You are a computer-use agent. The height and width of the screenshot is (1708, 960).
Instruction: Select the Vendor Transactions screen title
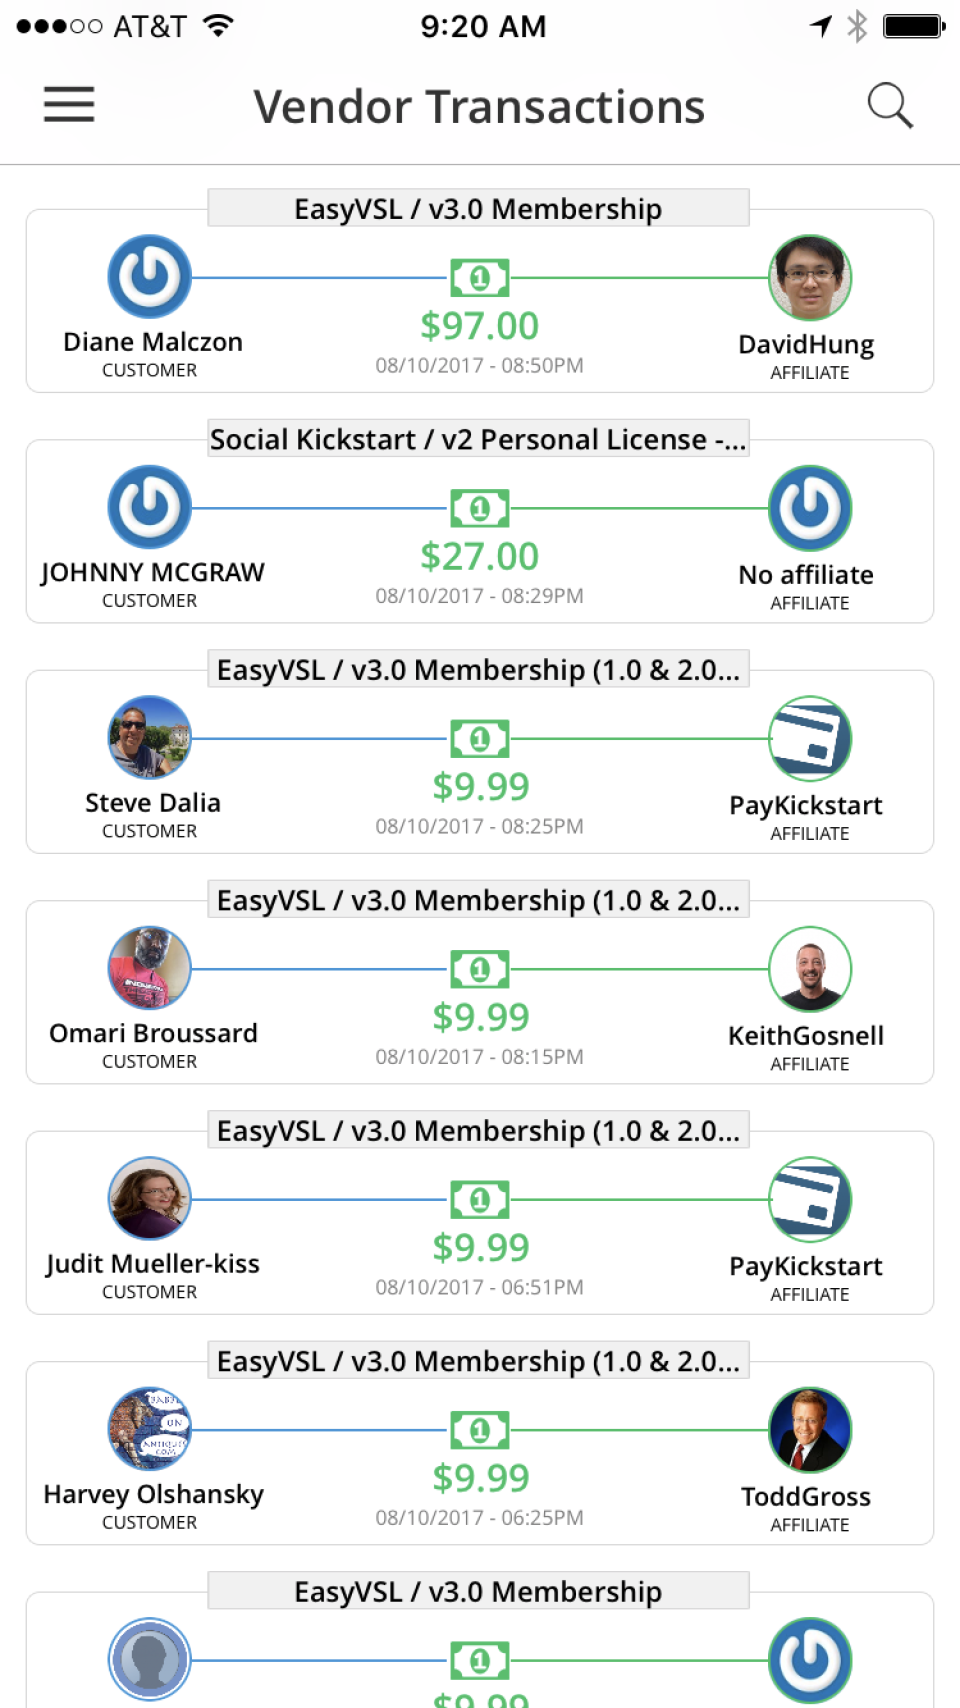(479, 106)
